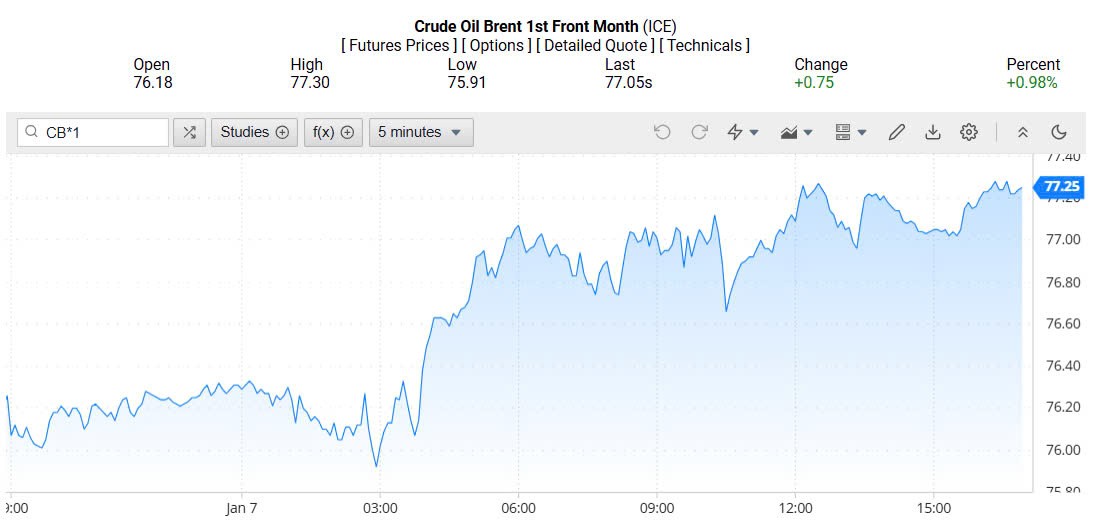Toggle dark mode moon icon
Image resolution: width=1104 pixels, height=521 pixels.
(x=1059, y=132)
